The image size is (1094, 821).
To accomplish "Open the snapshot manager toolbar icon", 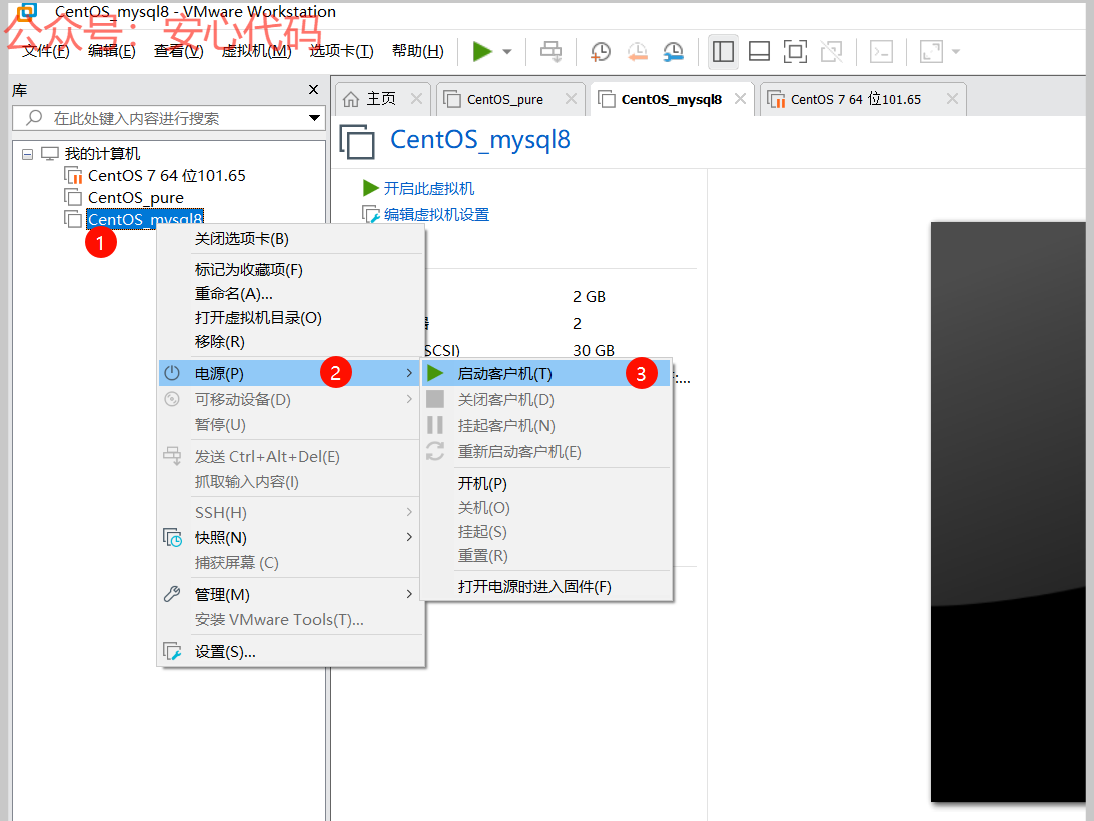I will pyautogui.click(x=673, y=51).
